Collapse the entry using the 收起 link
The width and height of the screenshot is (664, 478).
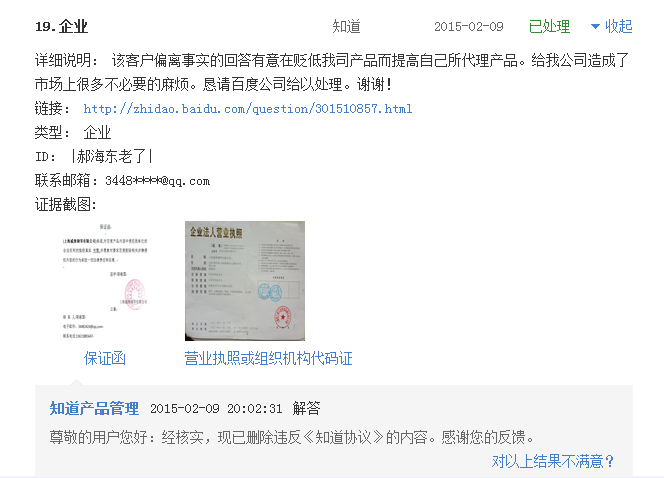618,26
